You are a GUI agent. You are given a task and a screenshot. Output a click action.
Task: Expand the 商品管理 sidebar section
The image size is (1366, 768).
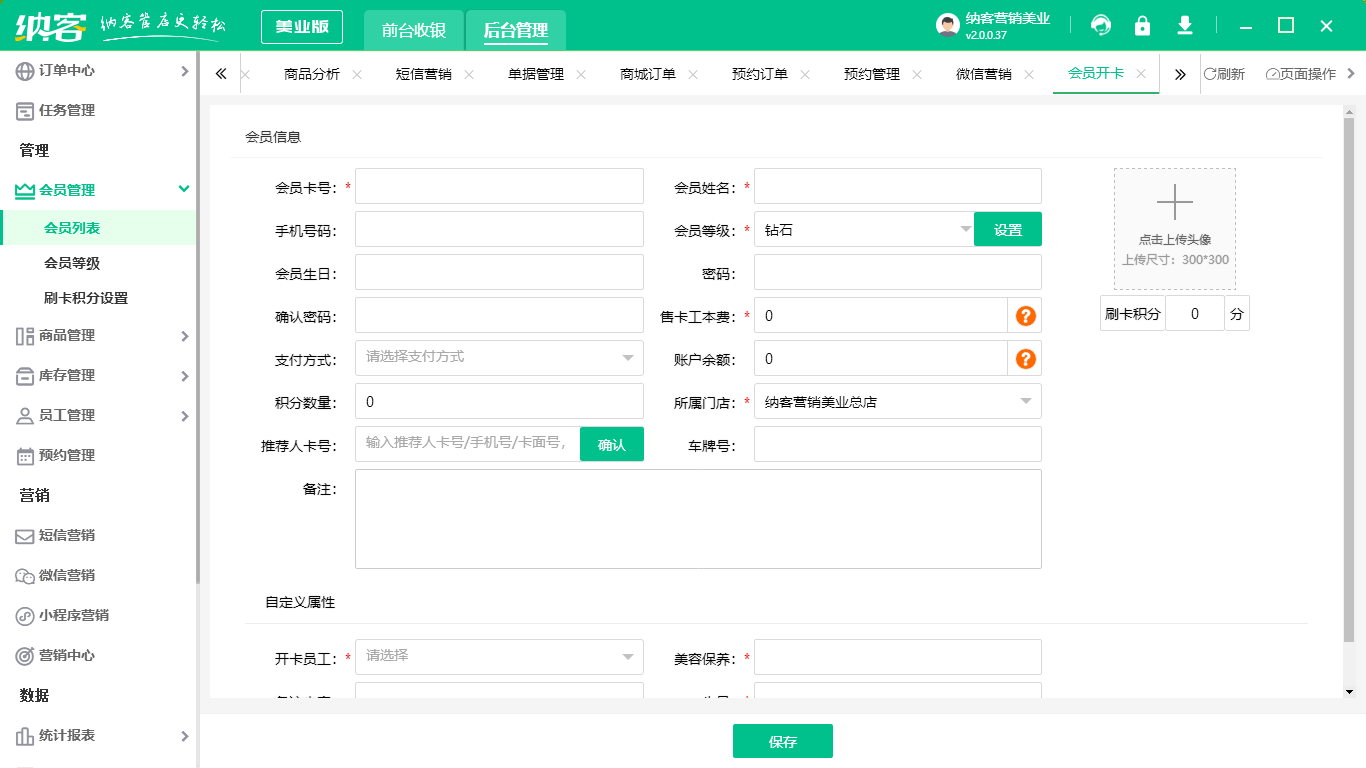pyautogui.click(x=95, y=336)
